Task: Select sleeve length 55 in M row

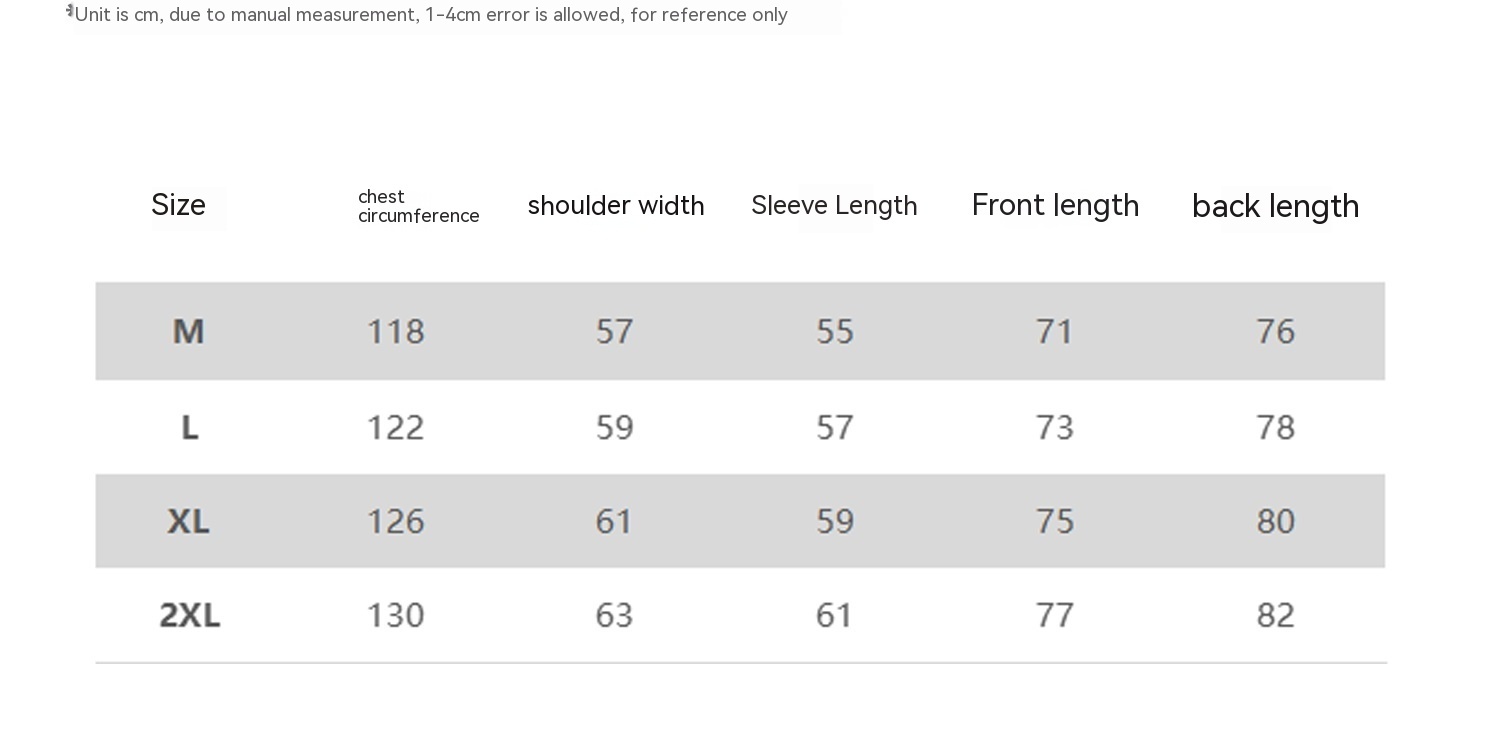Action: [835, 331]
